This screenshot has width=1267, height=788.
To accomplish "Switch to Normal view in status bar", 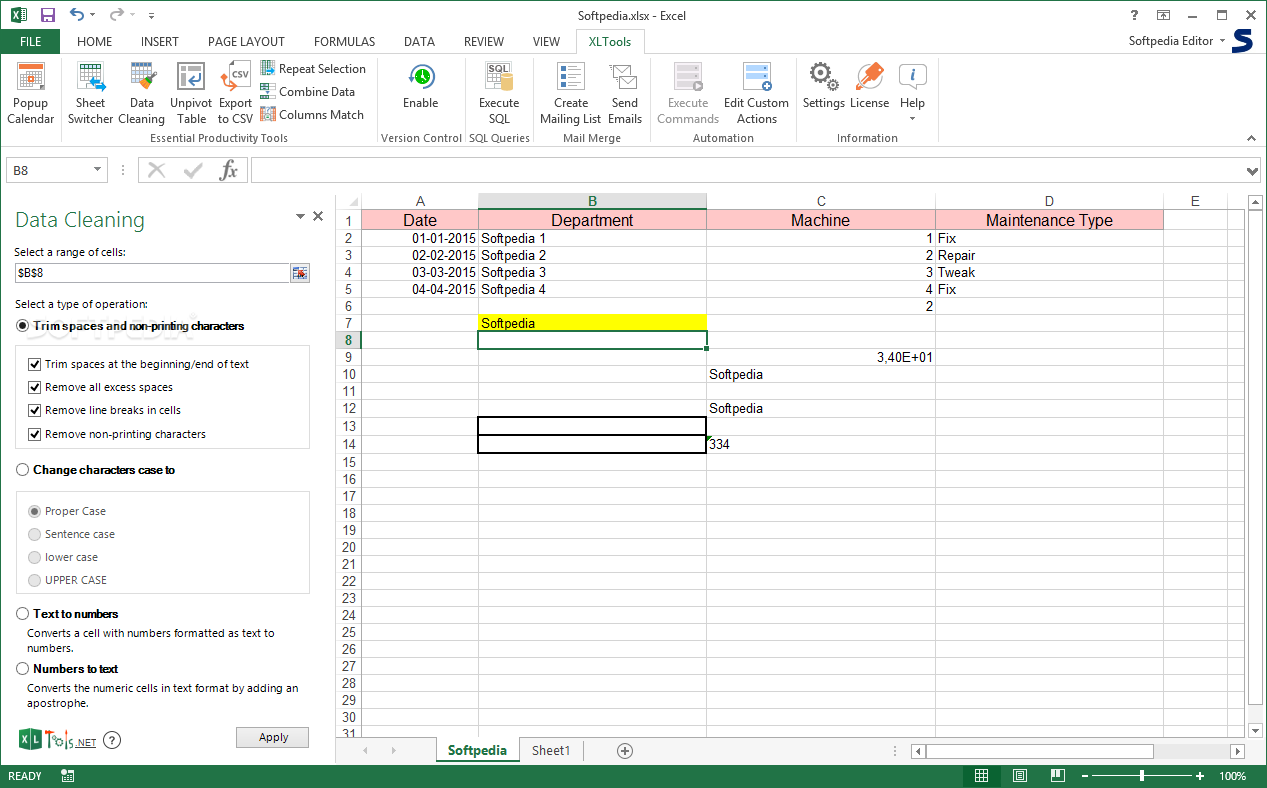I will (x=981, y=776).
